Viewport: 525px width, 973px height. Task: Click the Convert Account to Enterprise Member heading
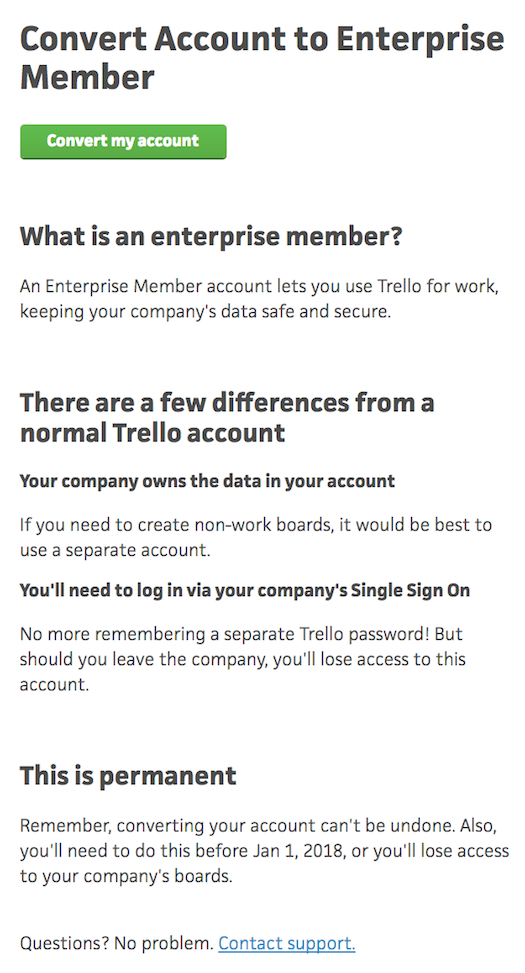click(x=262, y=58)
